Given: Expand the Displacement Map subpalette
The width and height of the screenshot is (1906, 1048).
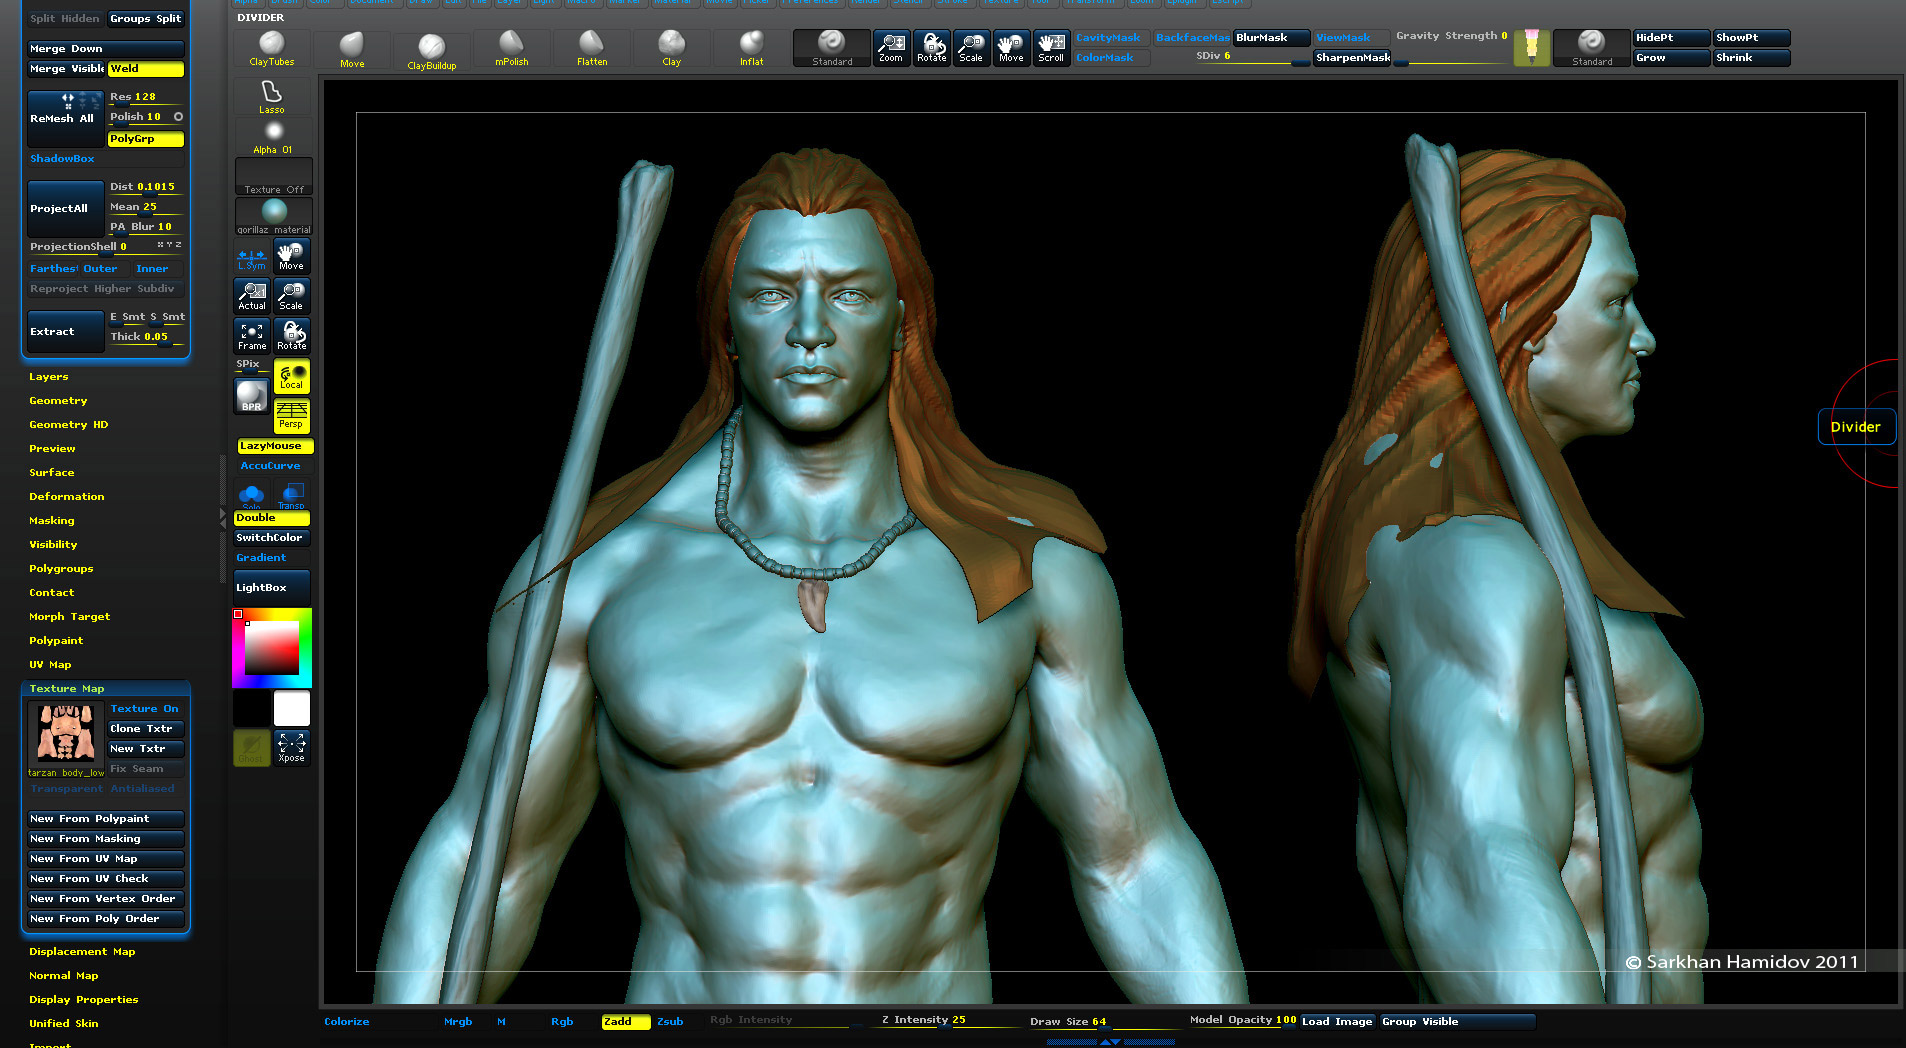Looking at the screenshot, I should point(82,952).
